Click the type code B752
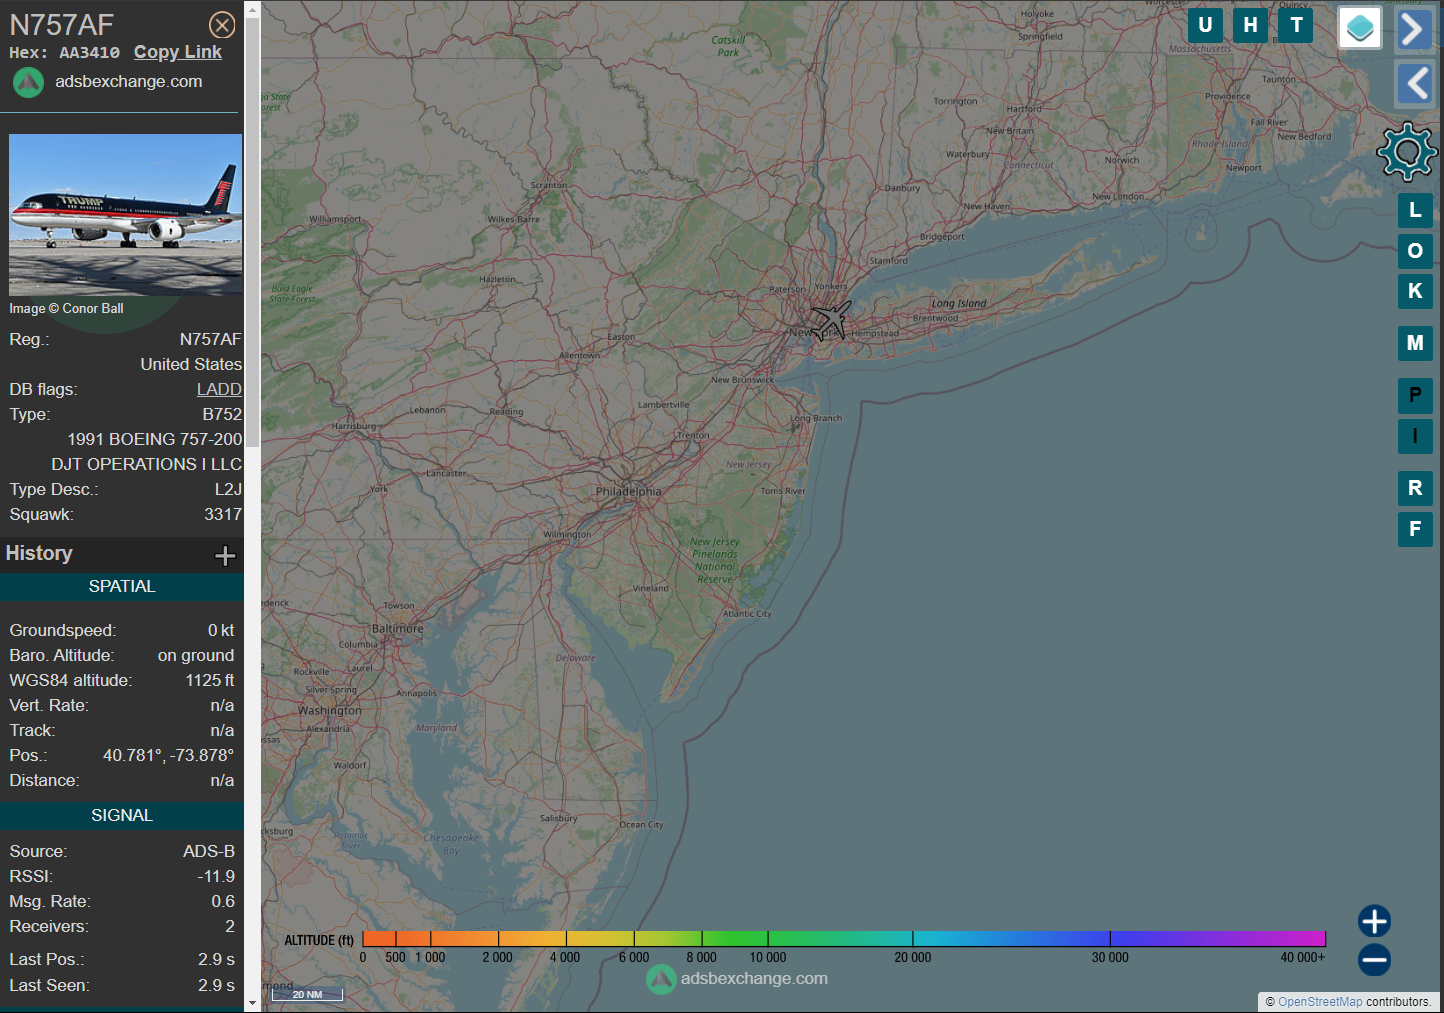Viewport: 1444px width, 1013px height. tap(222, 414)
